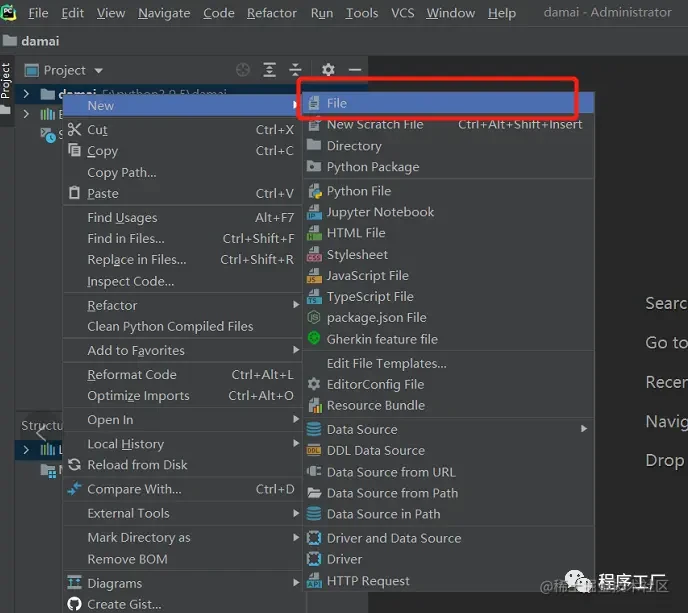This screenshot has height=613, width=688.
Task: Open the Help menu
Action: (x=502, y=13)
